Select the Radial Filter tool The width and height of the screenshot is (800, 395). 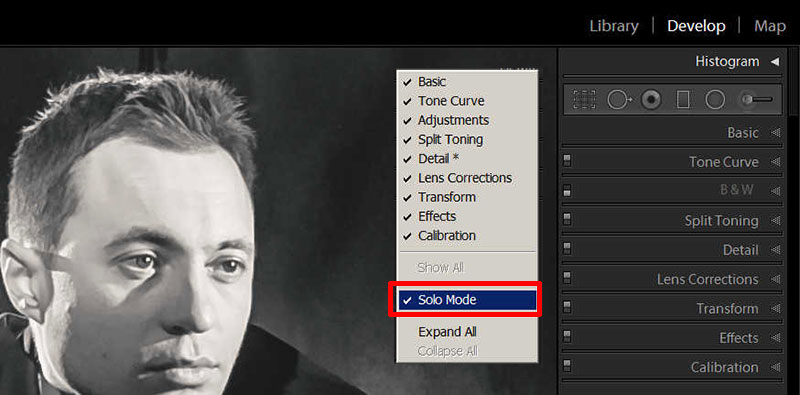pyautogui.click(x=715, y=99)
